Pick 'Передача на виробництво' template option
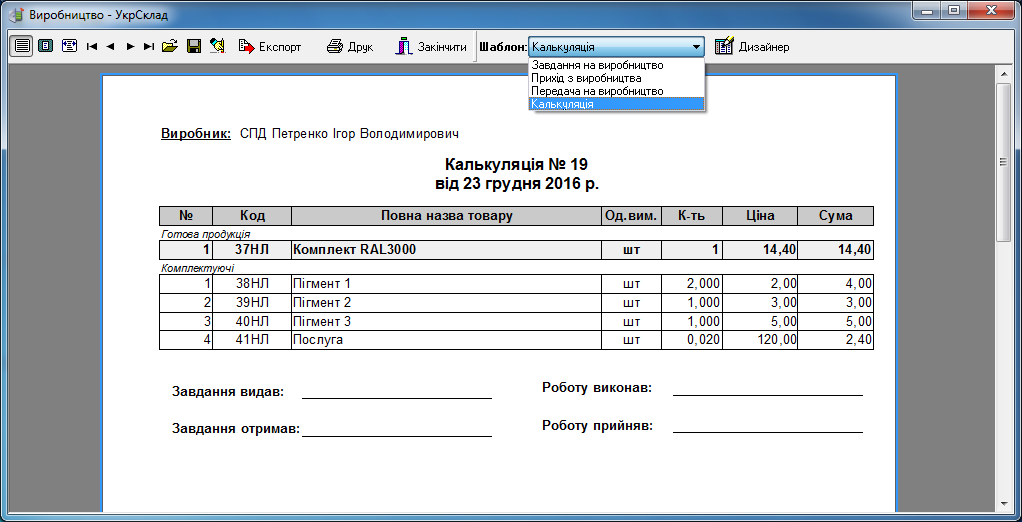Image resolution: width=1022 pixels, height=522 pixels. pyautogui.click(x=597, y=91)
